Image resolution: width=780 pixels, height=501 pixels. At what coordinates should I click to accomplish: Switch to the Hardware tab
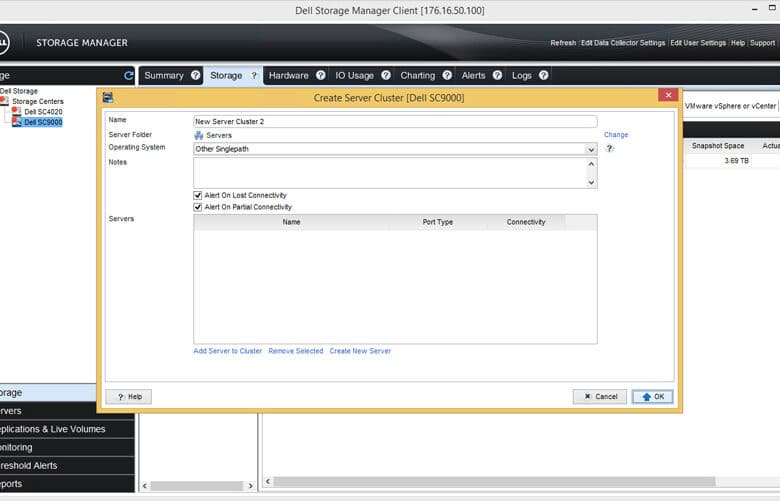point(289,76)
